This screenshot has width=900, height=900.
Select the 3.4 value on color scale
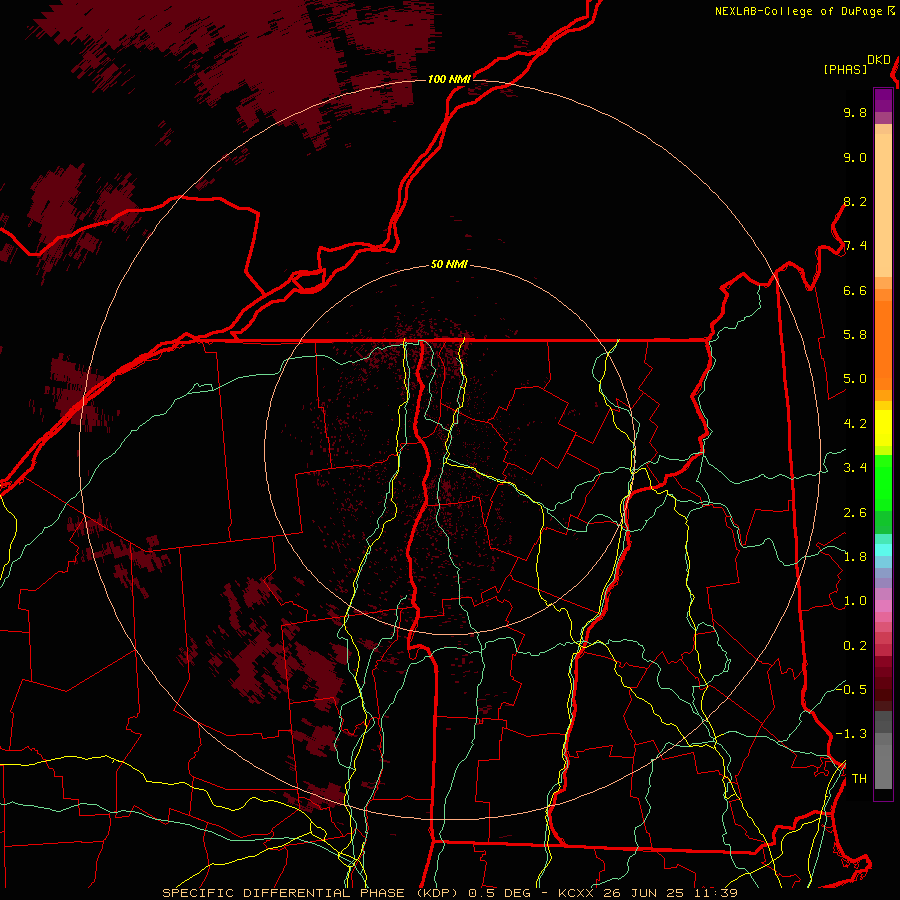point(855,468)
